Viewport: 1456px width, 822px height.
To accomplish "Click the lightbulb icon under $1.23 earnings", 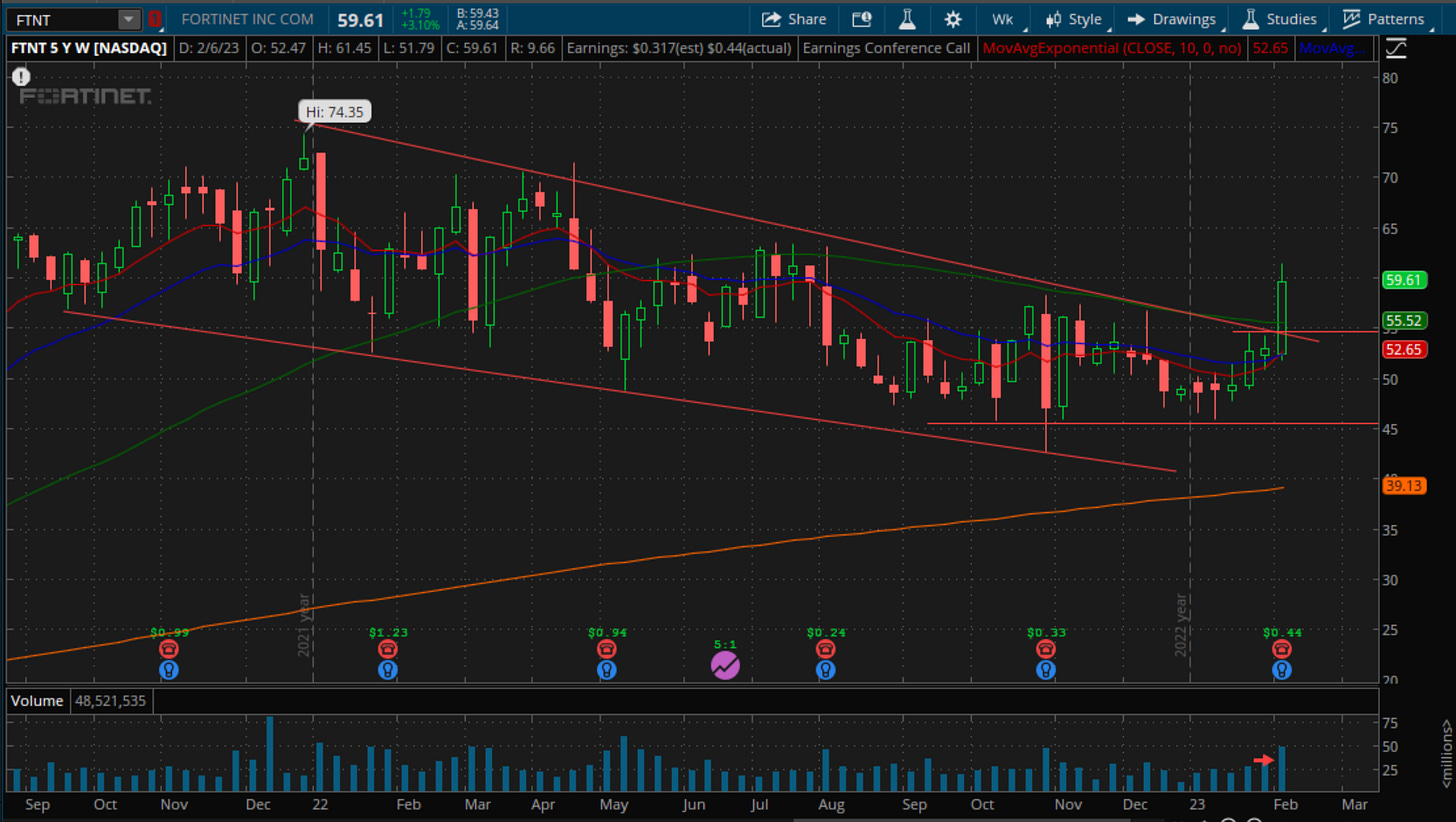I will pos(388,669).
